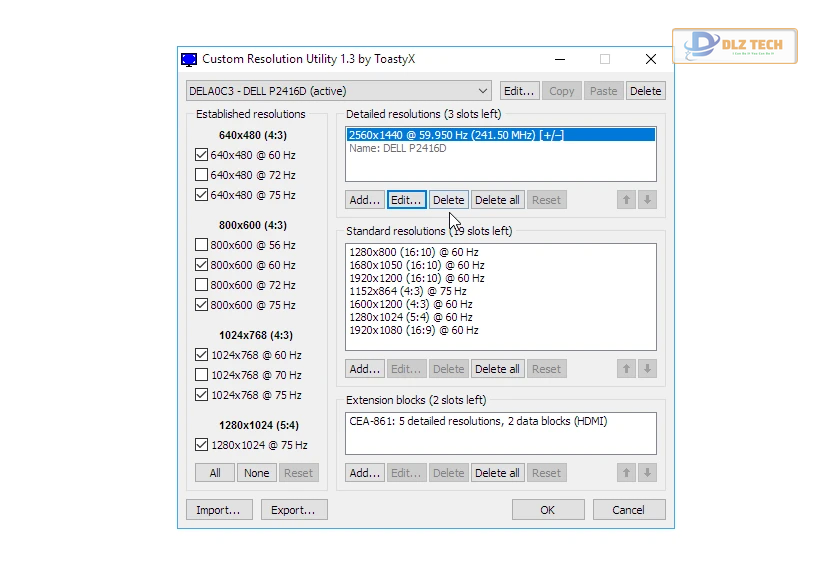This screenshot has height=579, width=840.
Task: Click Delete all under Standard resolutions
Action: click(497, 369)
